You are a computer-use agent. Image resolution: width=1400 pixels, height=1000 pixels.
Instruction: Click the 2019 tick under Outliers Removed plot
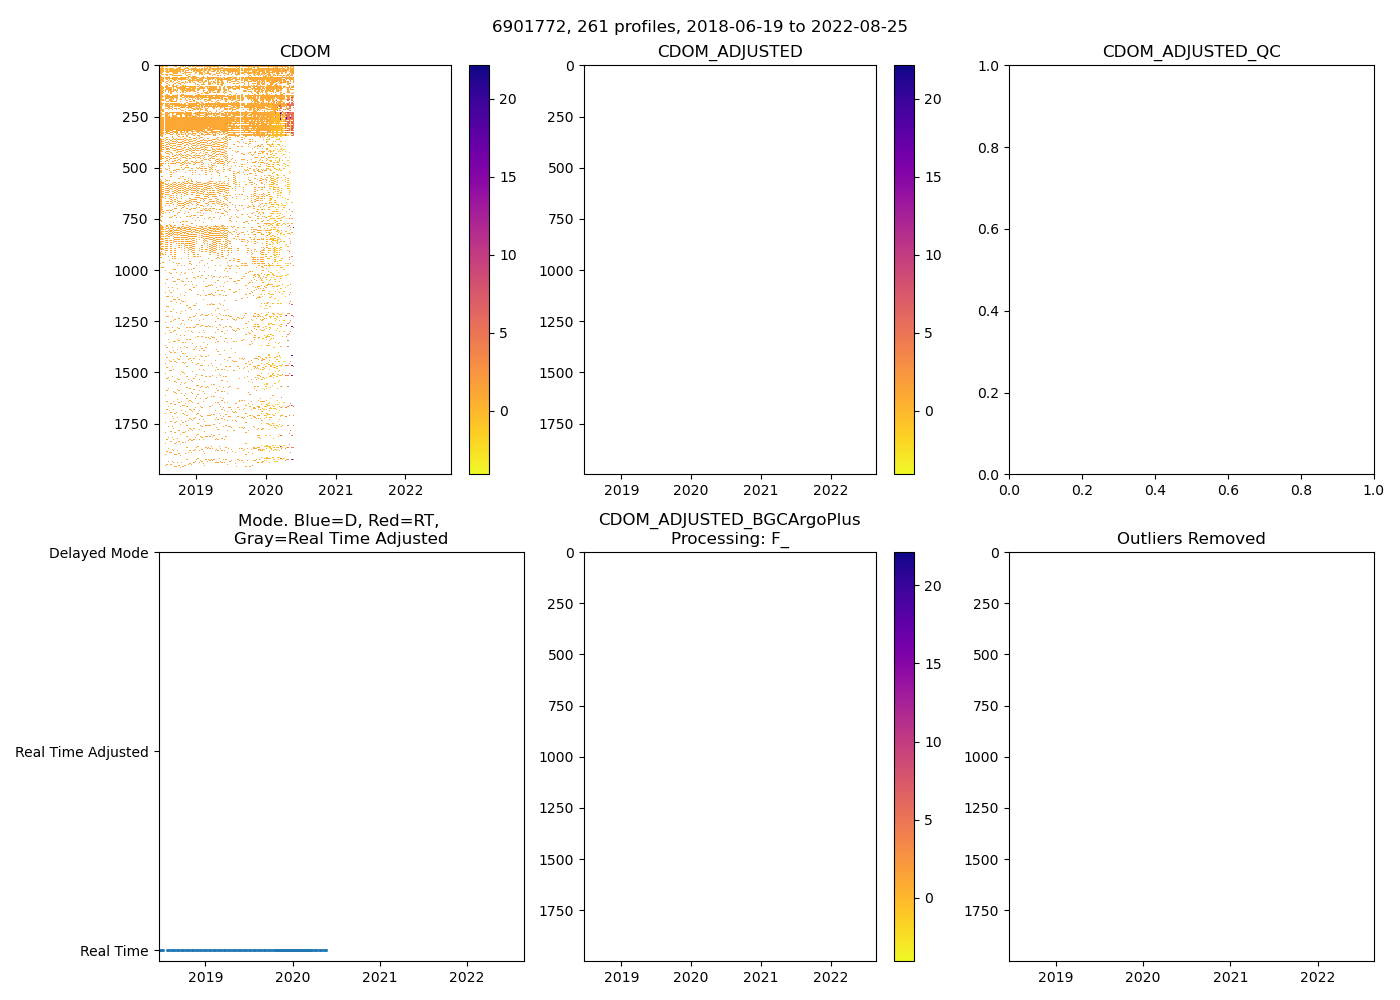[x=1056, y=977]
